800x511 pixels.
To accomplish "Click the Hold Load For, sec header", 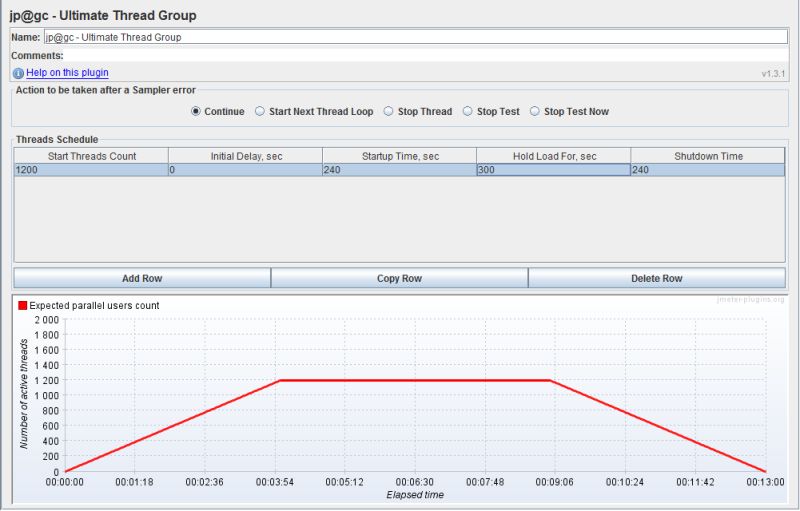I will pos(554,156).
